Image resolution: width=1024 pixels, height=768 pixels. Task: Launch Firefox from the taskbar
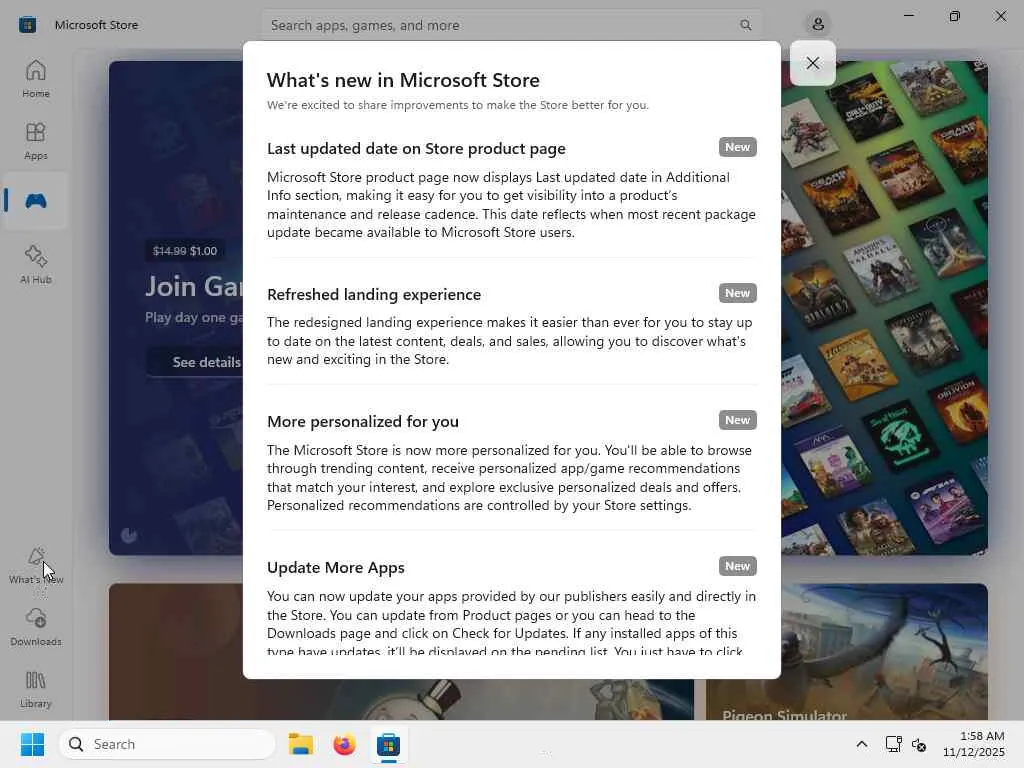point(344,744)
